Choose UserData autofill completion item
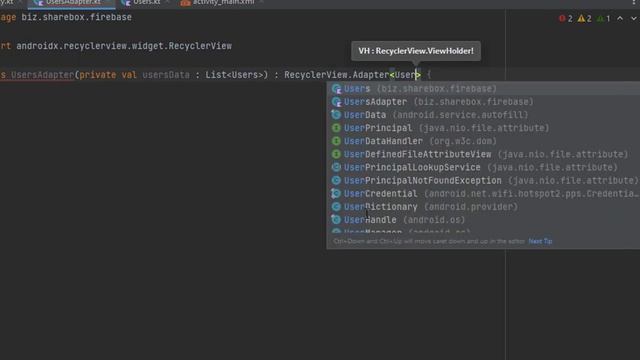The height and width of the screenshot is (360, 640). 483,115
